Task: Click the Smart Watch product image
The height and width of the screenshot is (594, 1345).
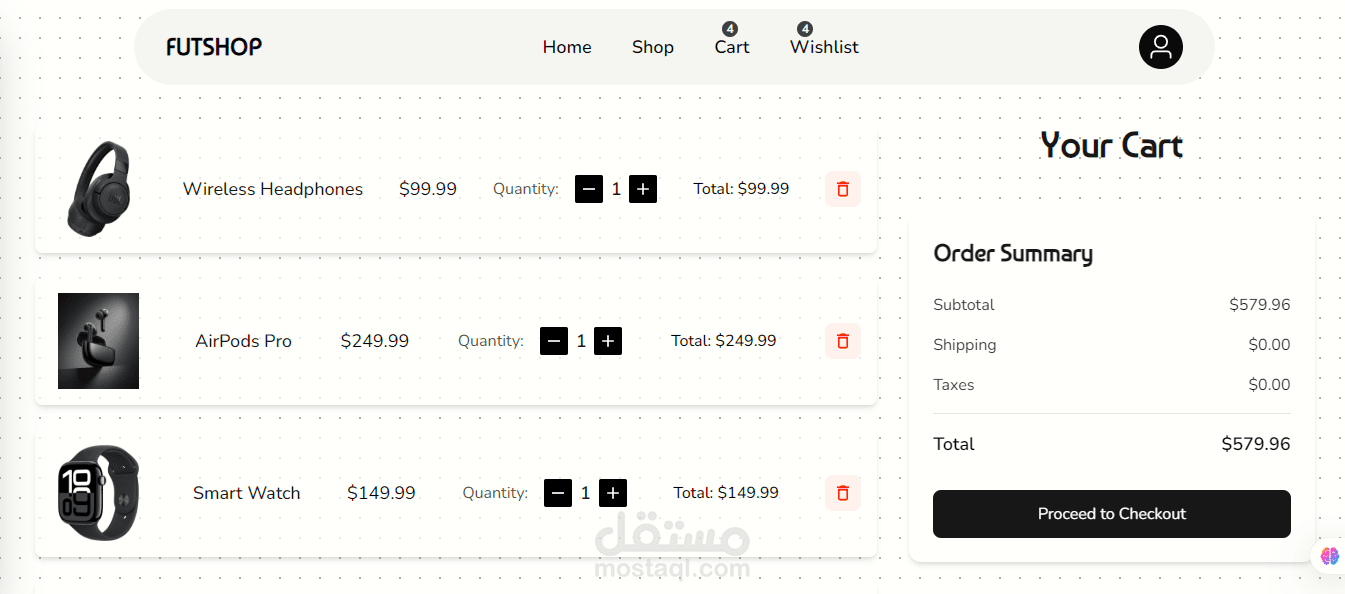Action: (x=98, y=493)
